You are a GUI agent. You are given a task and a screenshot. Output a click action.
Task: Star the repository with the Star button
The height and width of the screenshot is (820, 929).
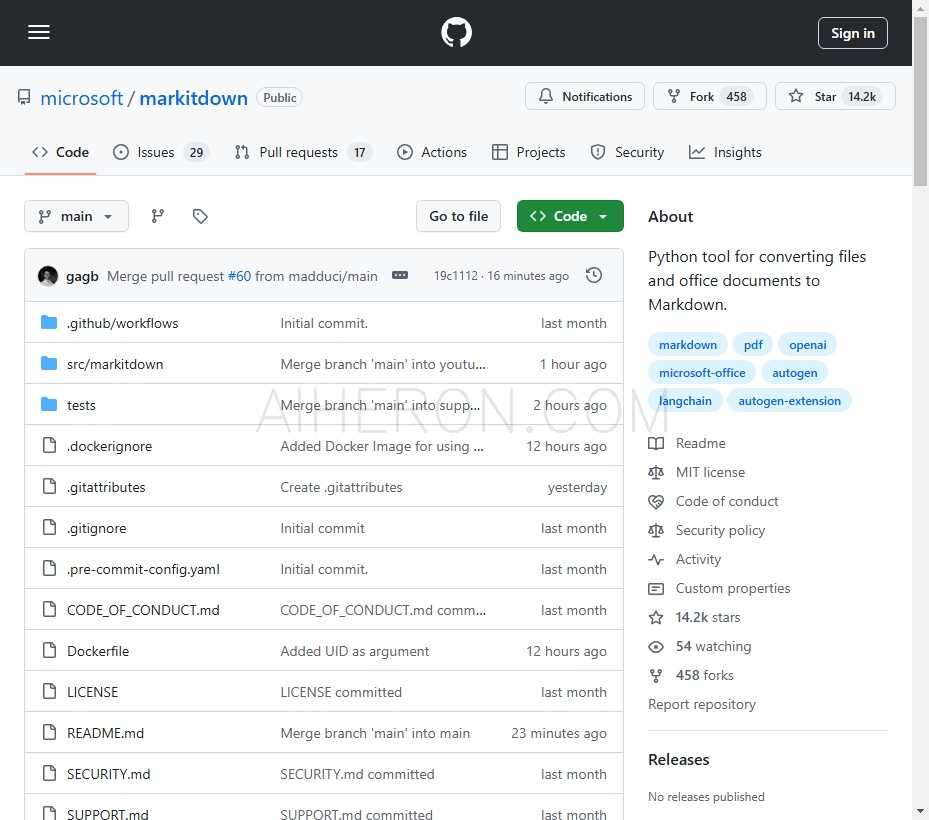click(x=834, y=96)
